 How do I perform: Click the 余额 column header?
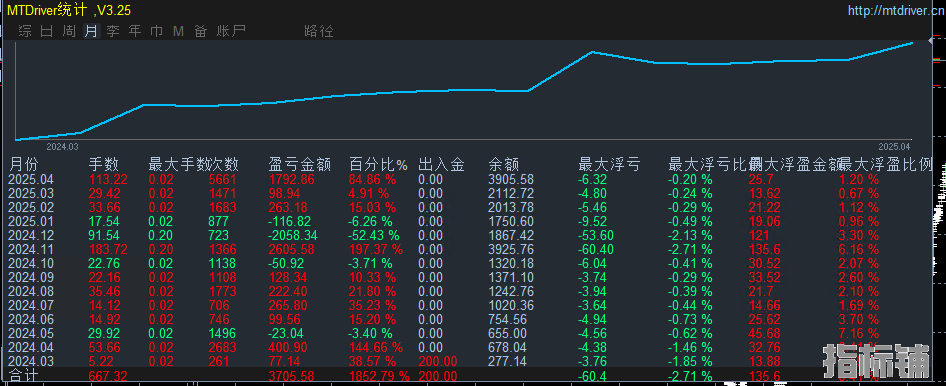click(x=503, y=165)
